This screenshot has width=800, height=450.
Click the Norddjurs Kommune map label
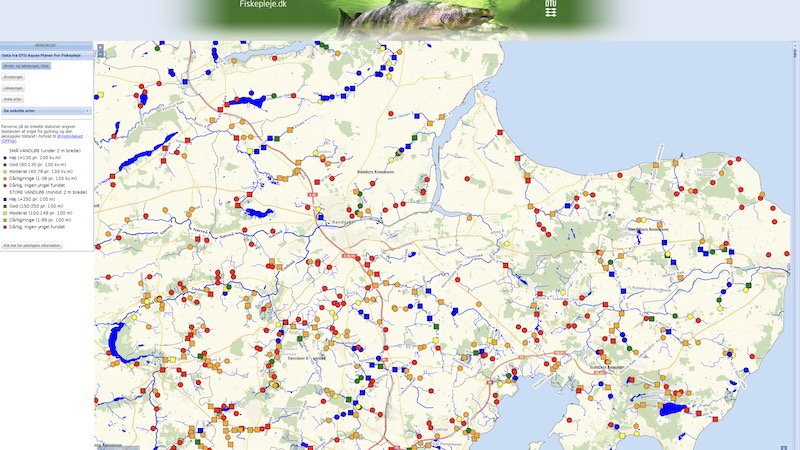tap(648, 230)
